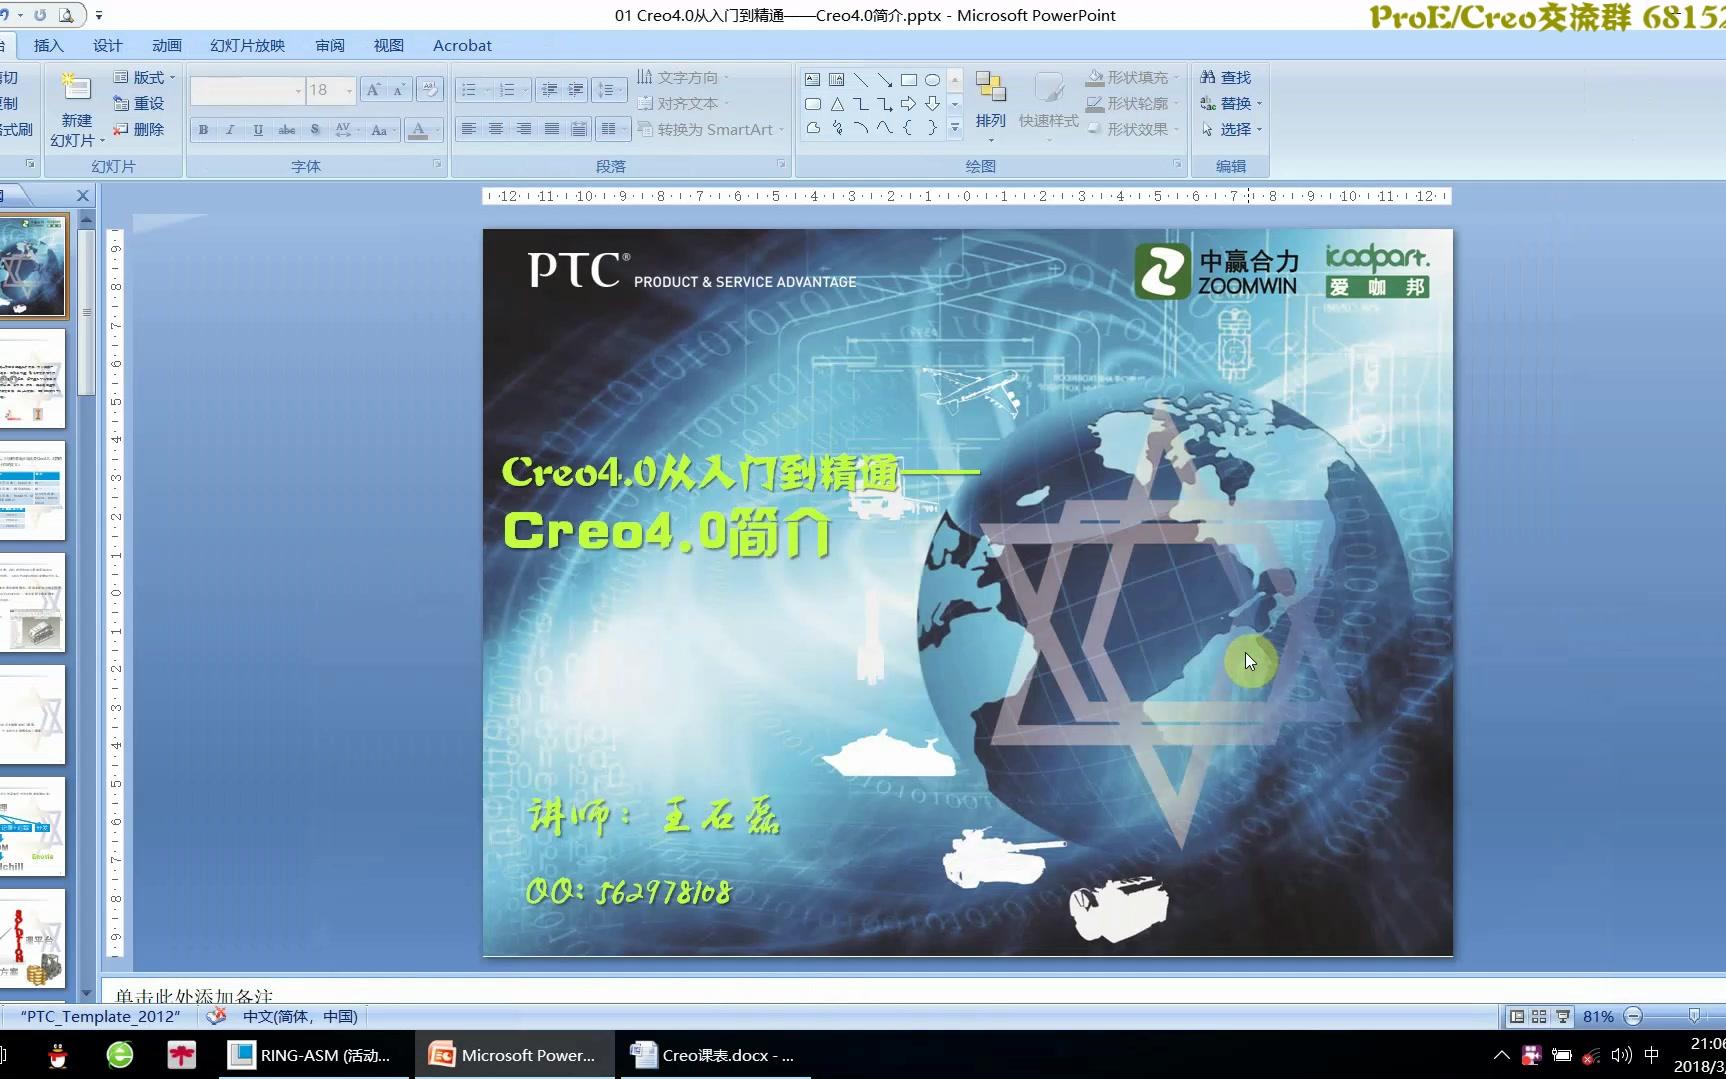Select the right arrow shape in the gallery
The image size is (1726, 1079).
tap(908, 104)
